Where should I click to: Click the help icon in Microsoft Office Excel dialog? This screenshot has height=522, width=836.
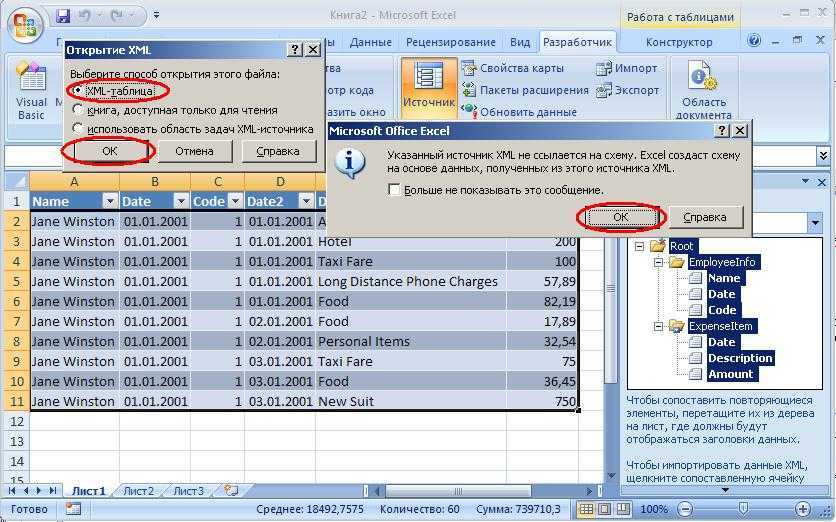click(x=721, y=131)
